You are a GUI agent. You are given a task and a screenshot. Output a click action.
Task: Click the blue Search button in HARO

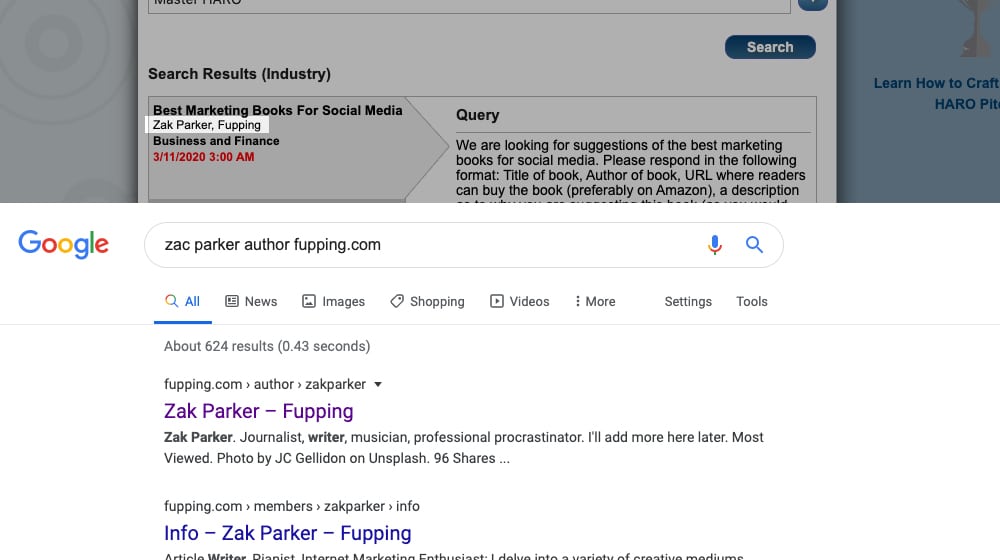click(x=770, y=47)
